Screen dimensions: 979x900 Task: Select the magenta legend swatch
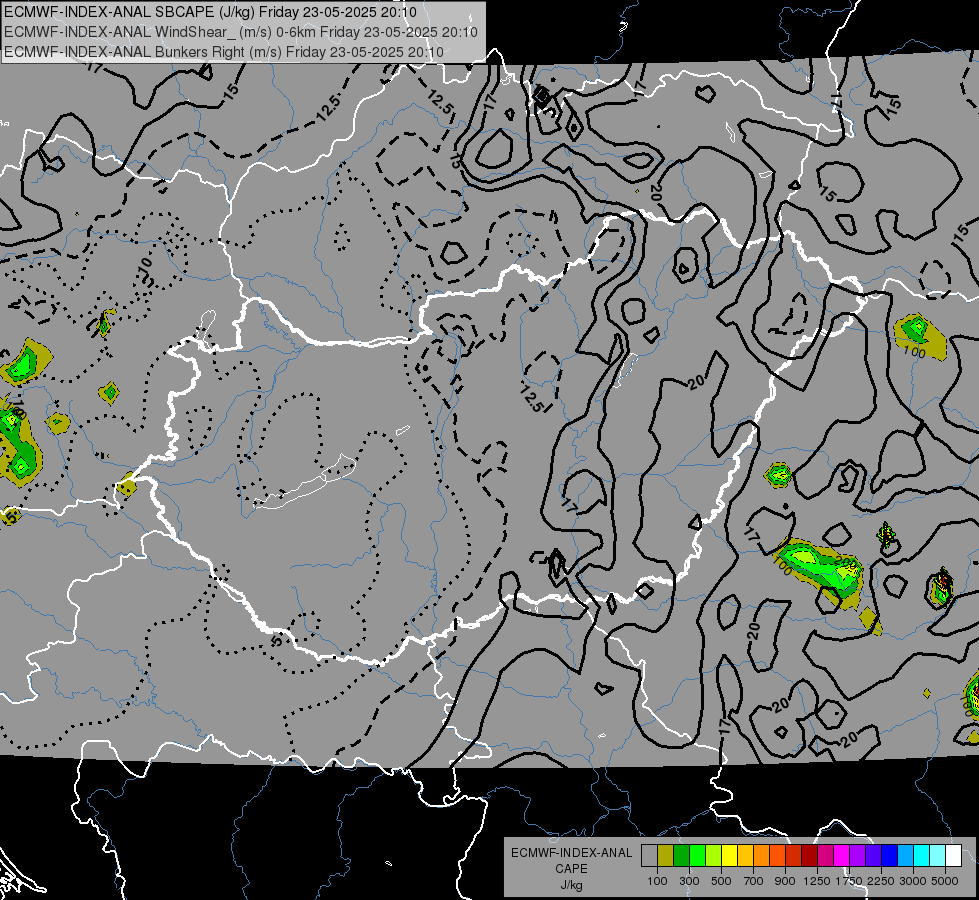pyautogui.click(x=842, y=856)
